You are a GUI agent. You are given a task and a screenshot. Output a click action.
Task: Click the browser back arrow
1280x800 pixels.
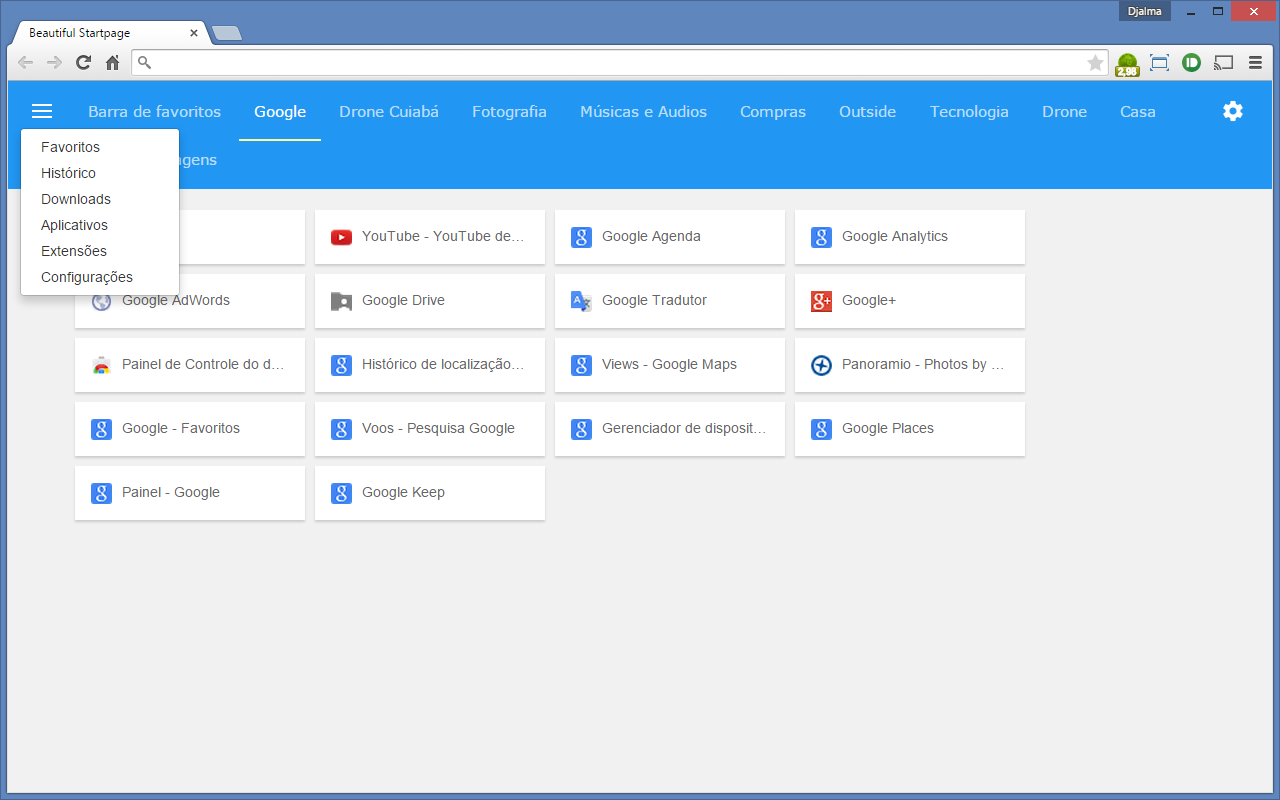[26, 62]
